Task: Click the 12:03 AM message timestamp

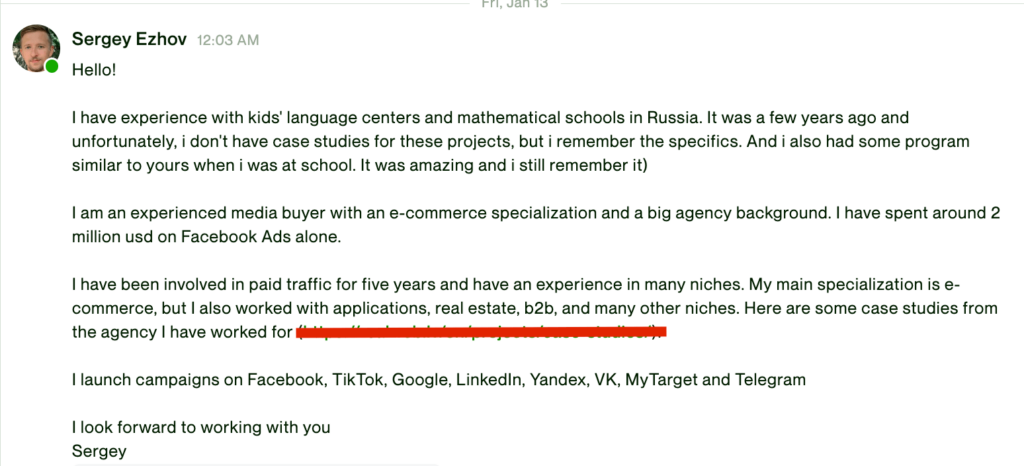Action: (228, 40)
